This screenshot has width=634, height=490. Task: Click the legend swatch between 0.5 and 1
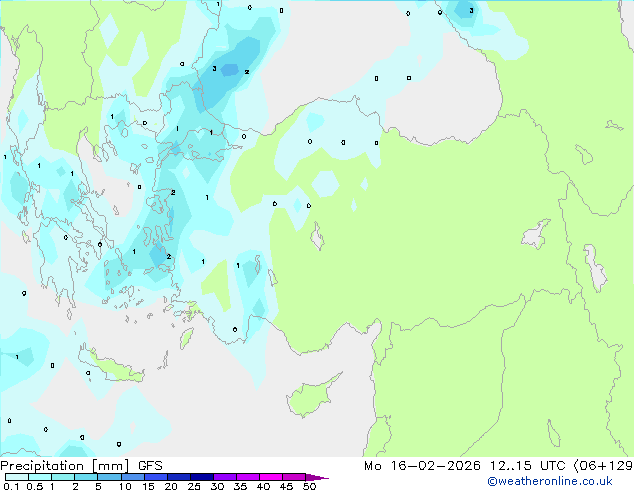(x=40, y=477)
